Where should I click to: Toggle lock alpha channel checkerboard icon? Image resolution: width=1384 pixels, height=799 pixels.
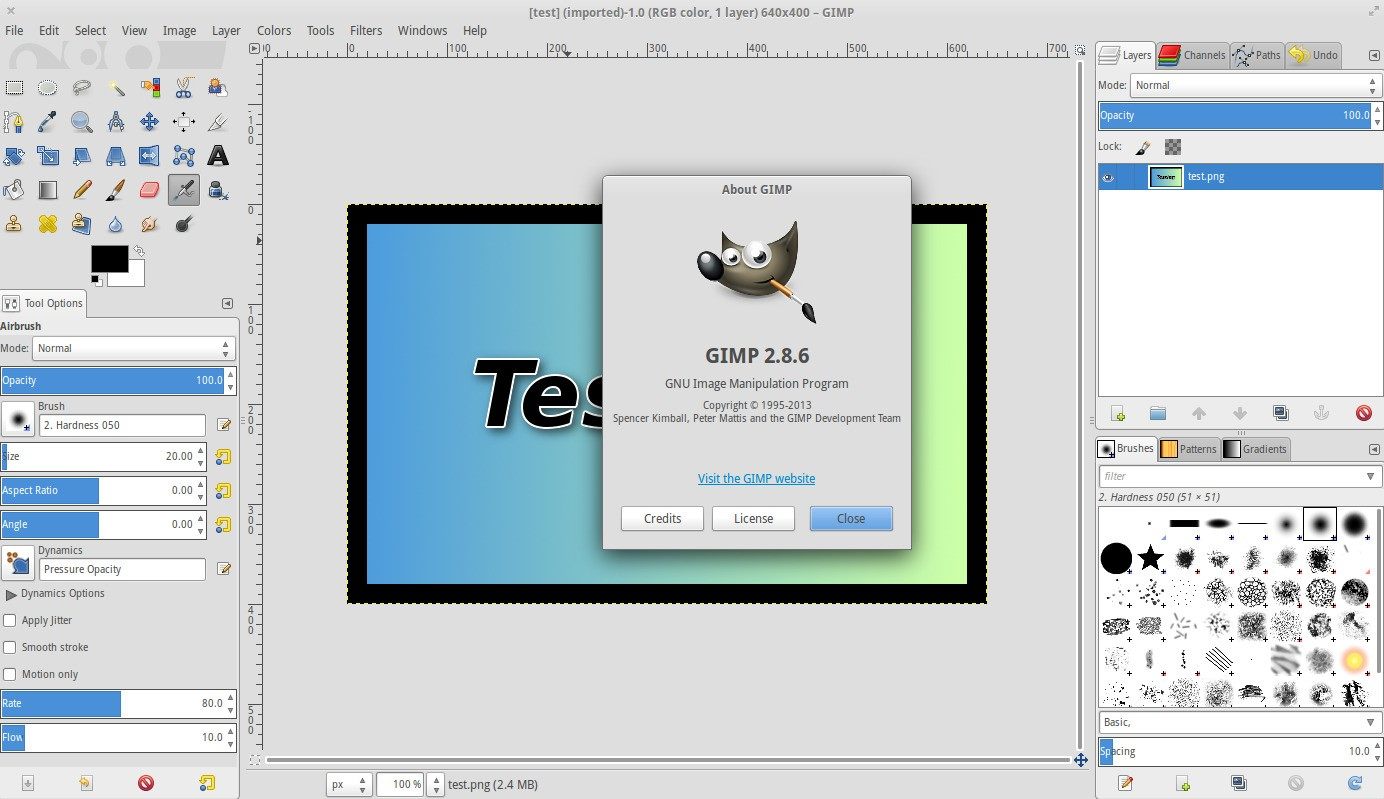coord(1173,146)
